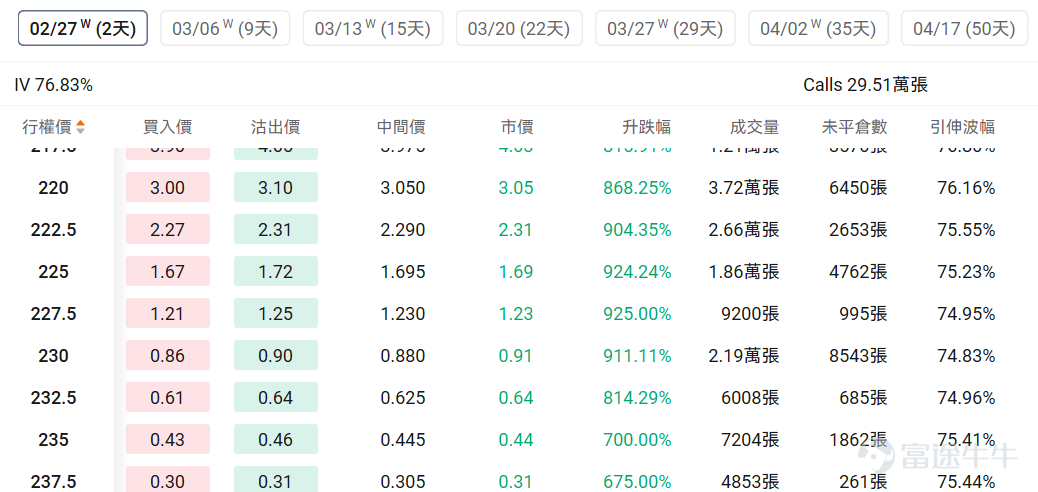Viewport: 1038px width, 492px height.
Task: Choose the 03/20 (22天) expiry tab
Action: click(x=519, y=28)
